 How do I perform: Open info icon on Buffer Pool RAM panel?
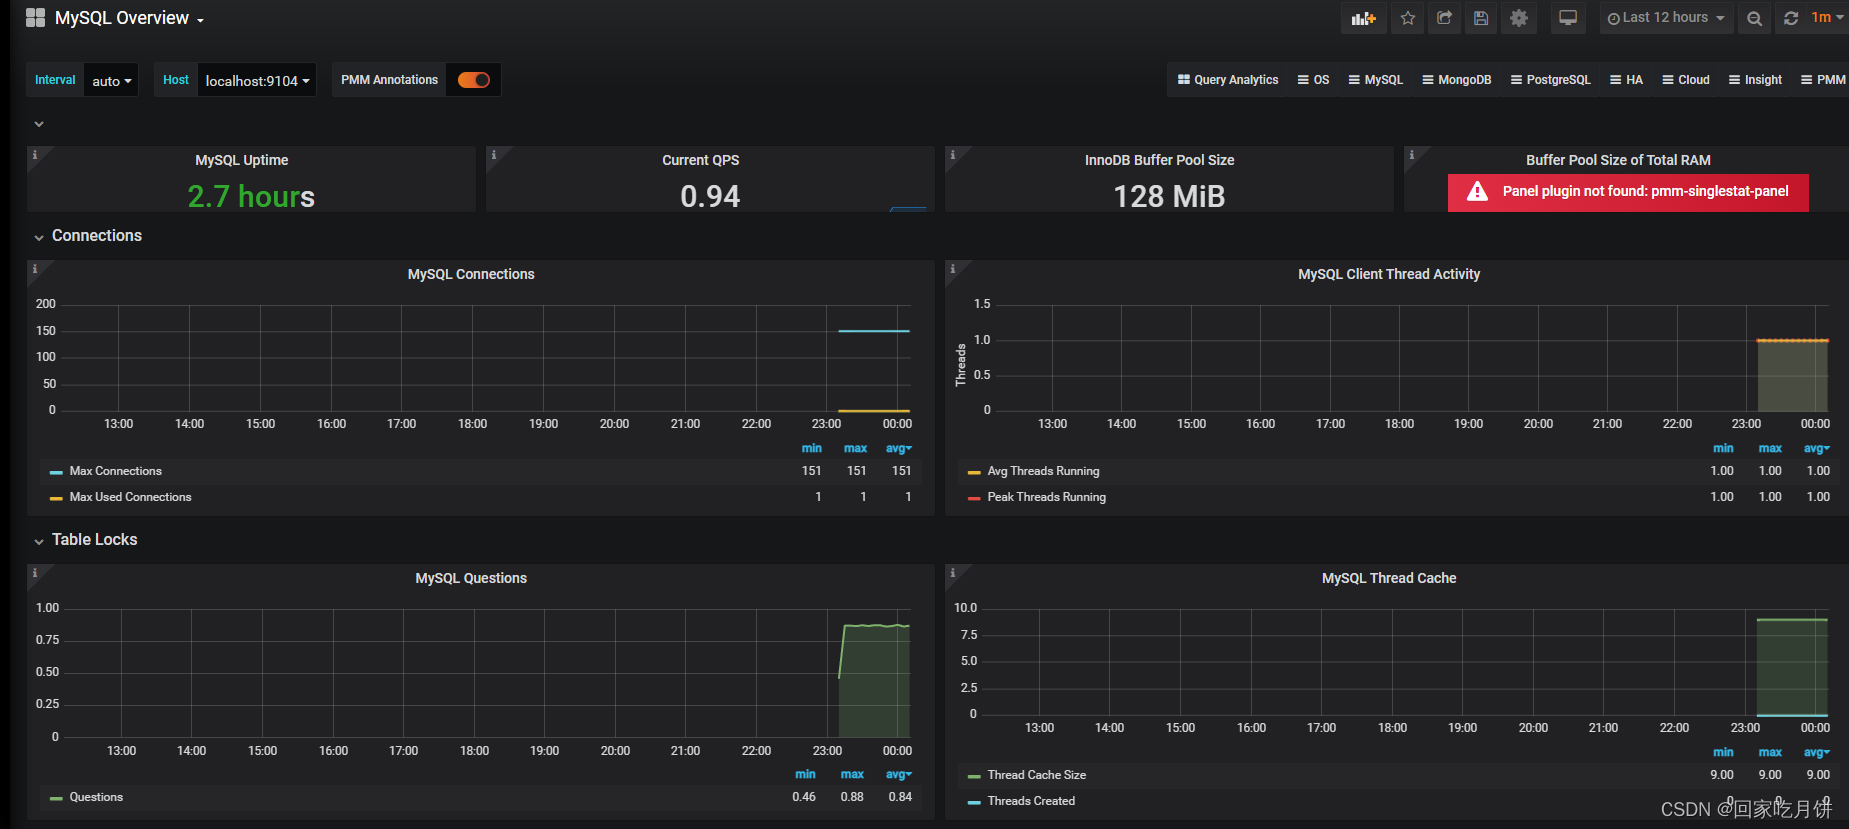pos(1412,155)
